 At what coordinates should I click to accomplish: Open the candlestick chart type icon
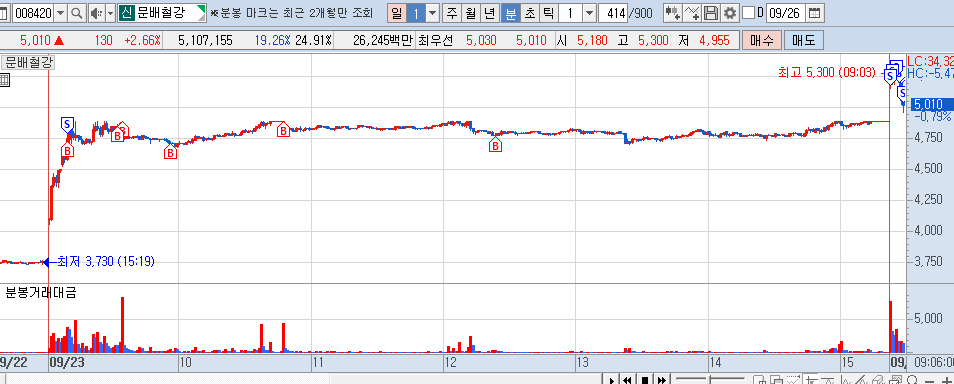point(672,13)
